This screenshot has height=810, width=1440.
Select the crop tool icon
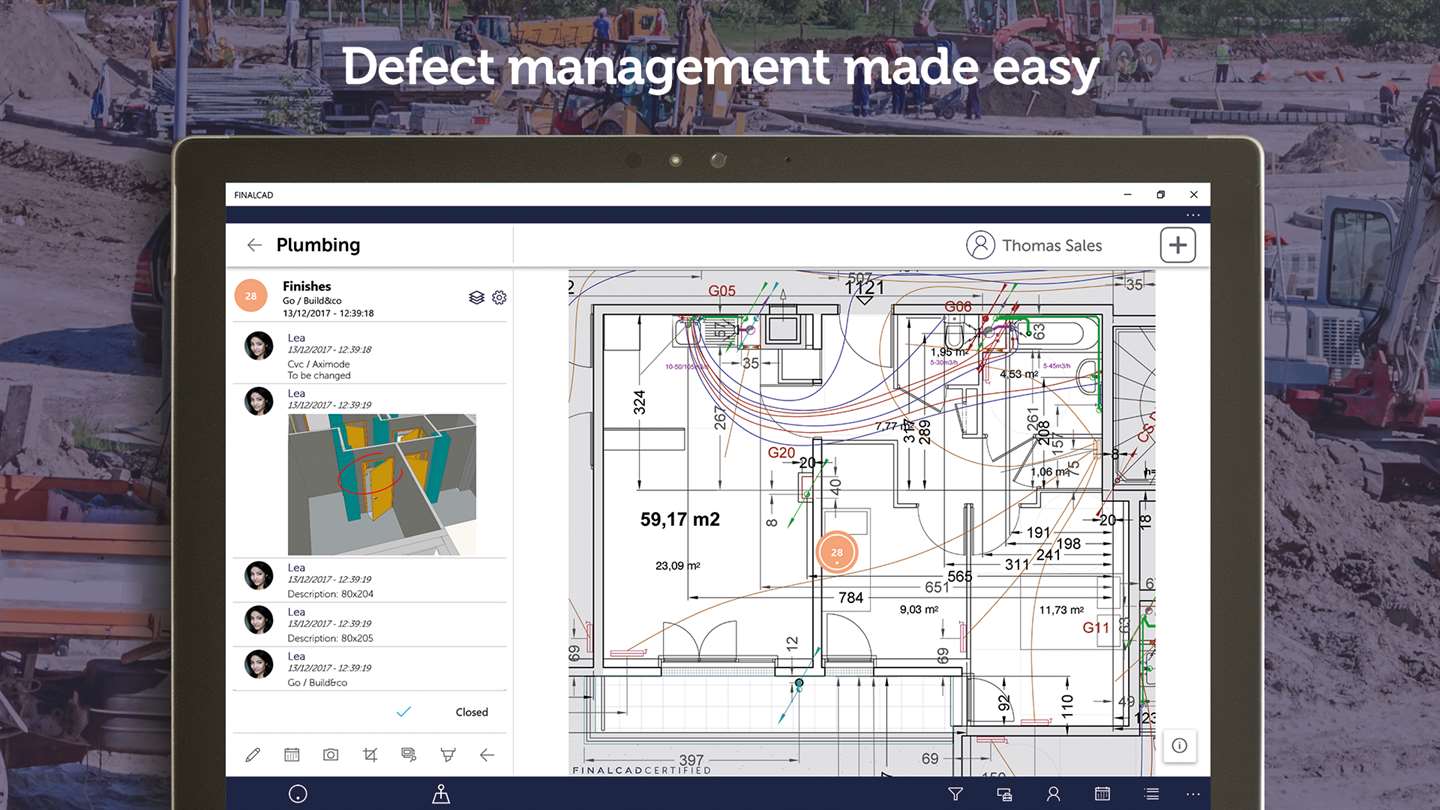coord(370,755)
